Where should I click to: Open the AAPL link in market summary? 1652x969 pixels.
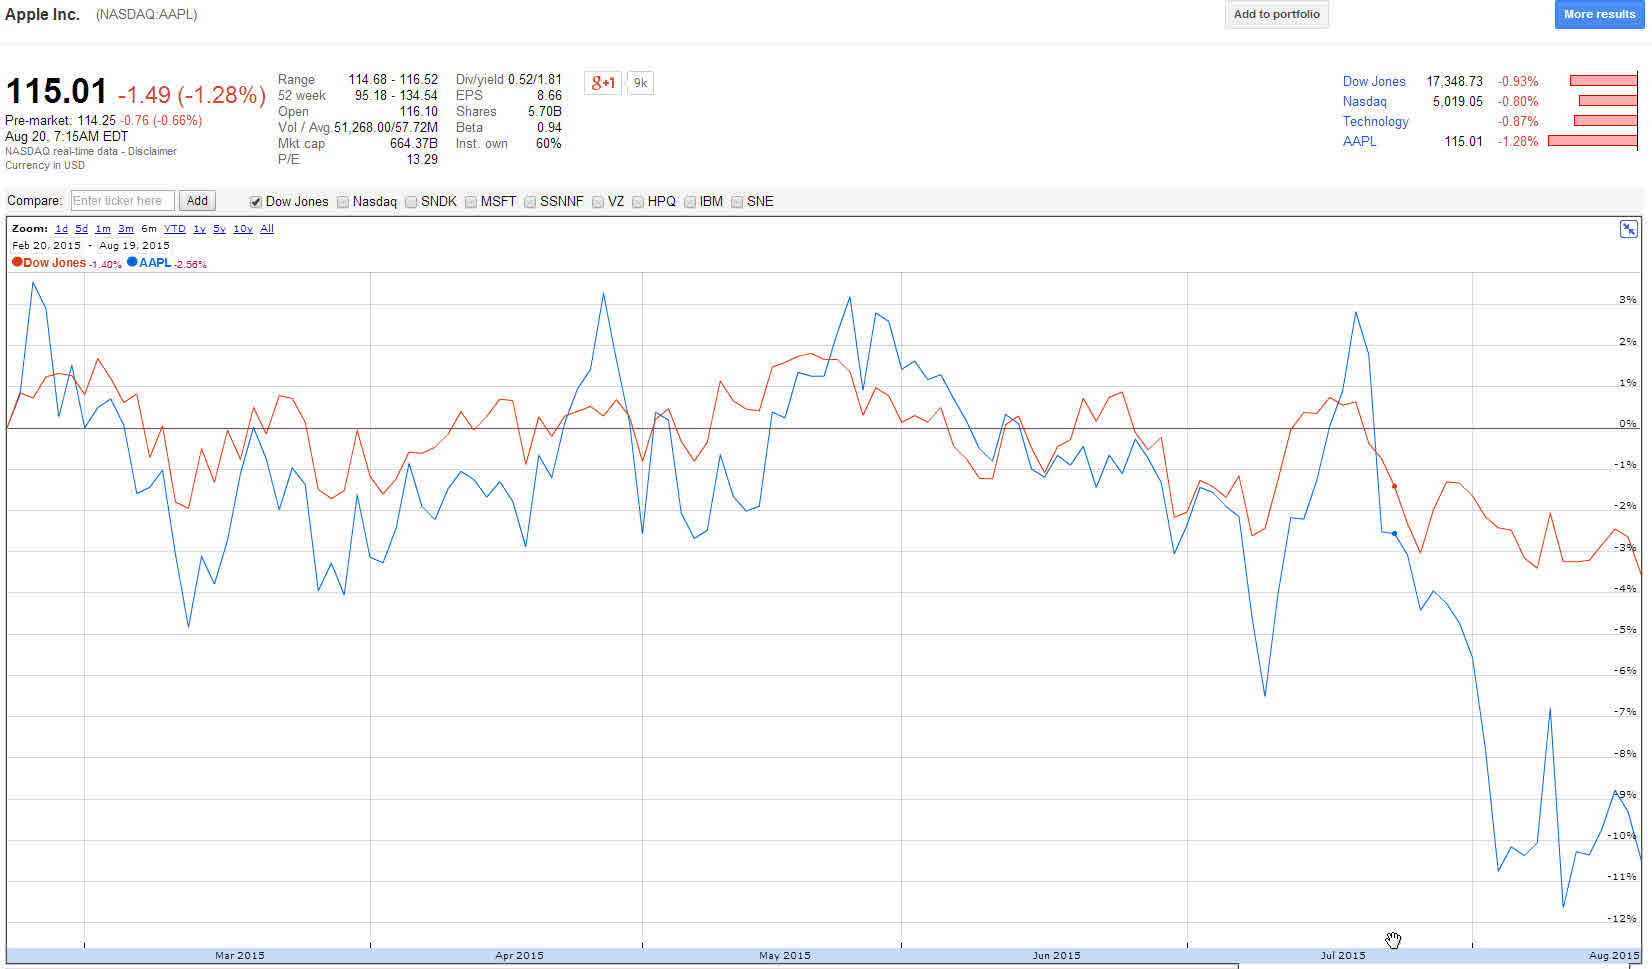pyautogui.click(x=1360, y=142)
